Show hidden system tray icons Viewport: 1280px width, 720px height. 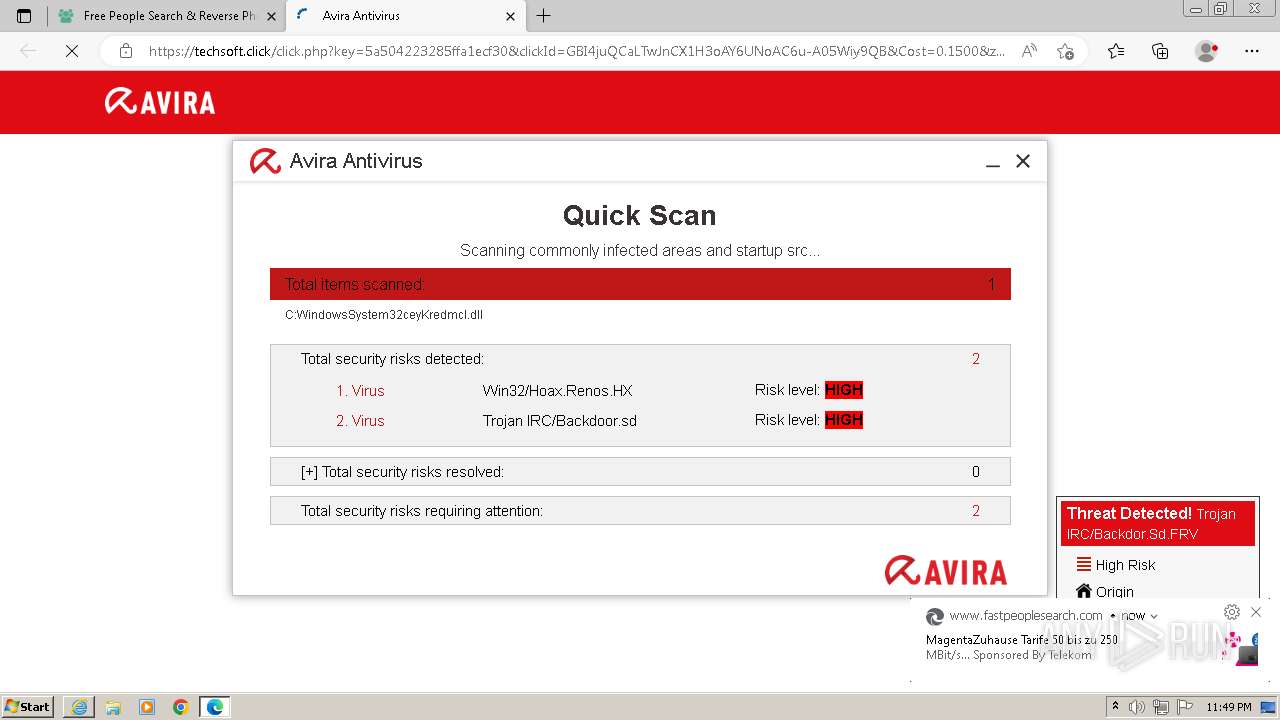[1116, 707]
